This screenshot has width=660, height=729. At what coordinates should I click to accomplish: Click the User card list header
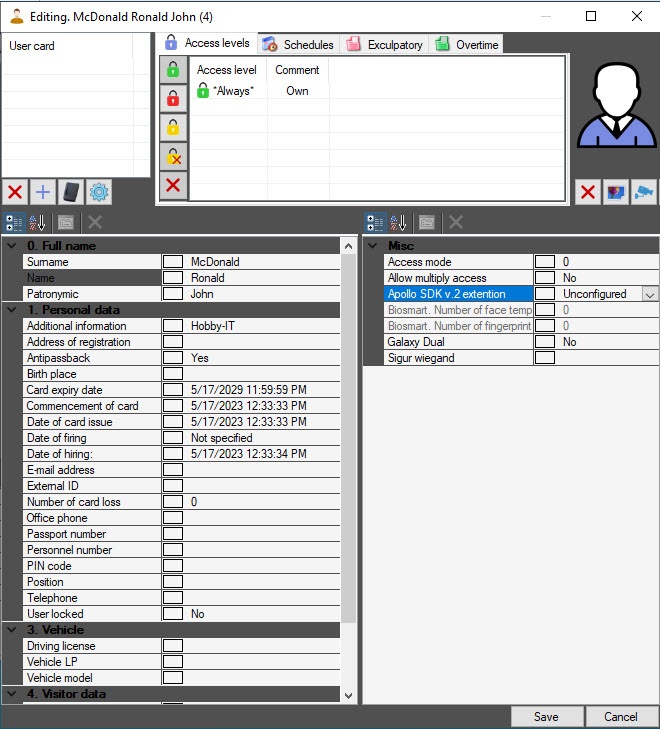(68, 46)
